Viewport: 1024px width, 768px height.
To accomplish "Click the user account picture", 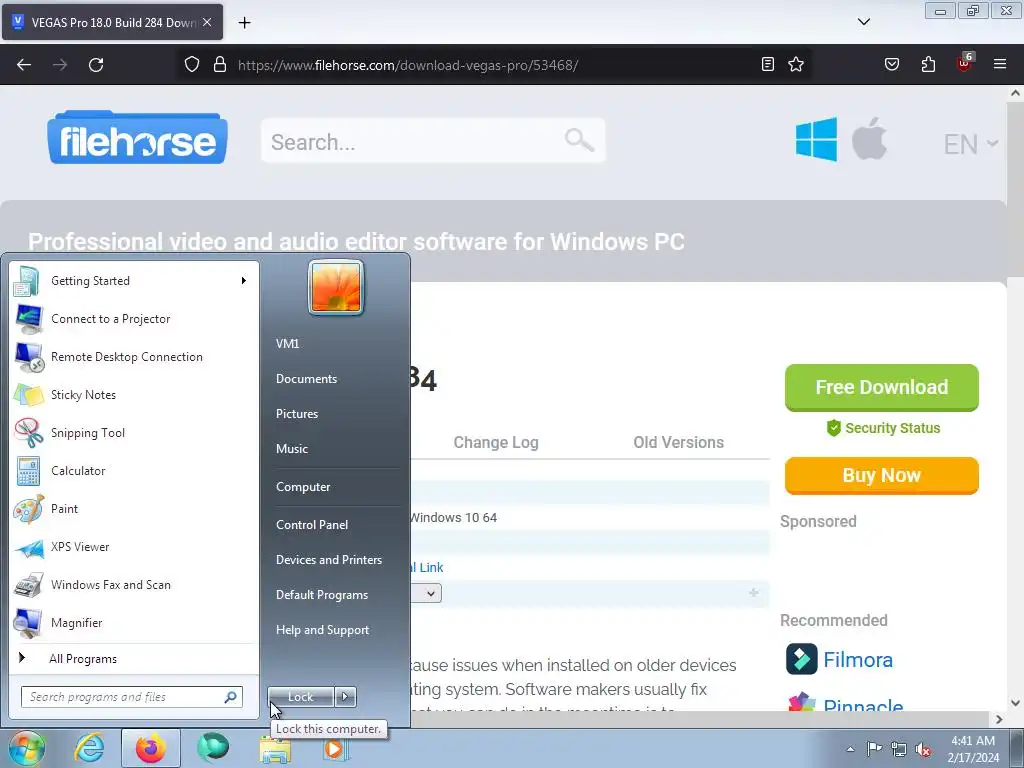I will 336,287.
